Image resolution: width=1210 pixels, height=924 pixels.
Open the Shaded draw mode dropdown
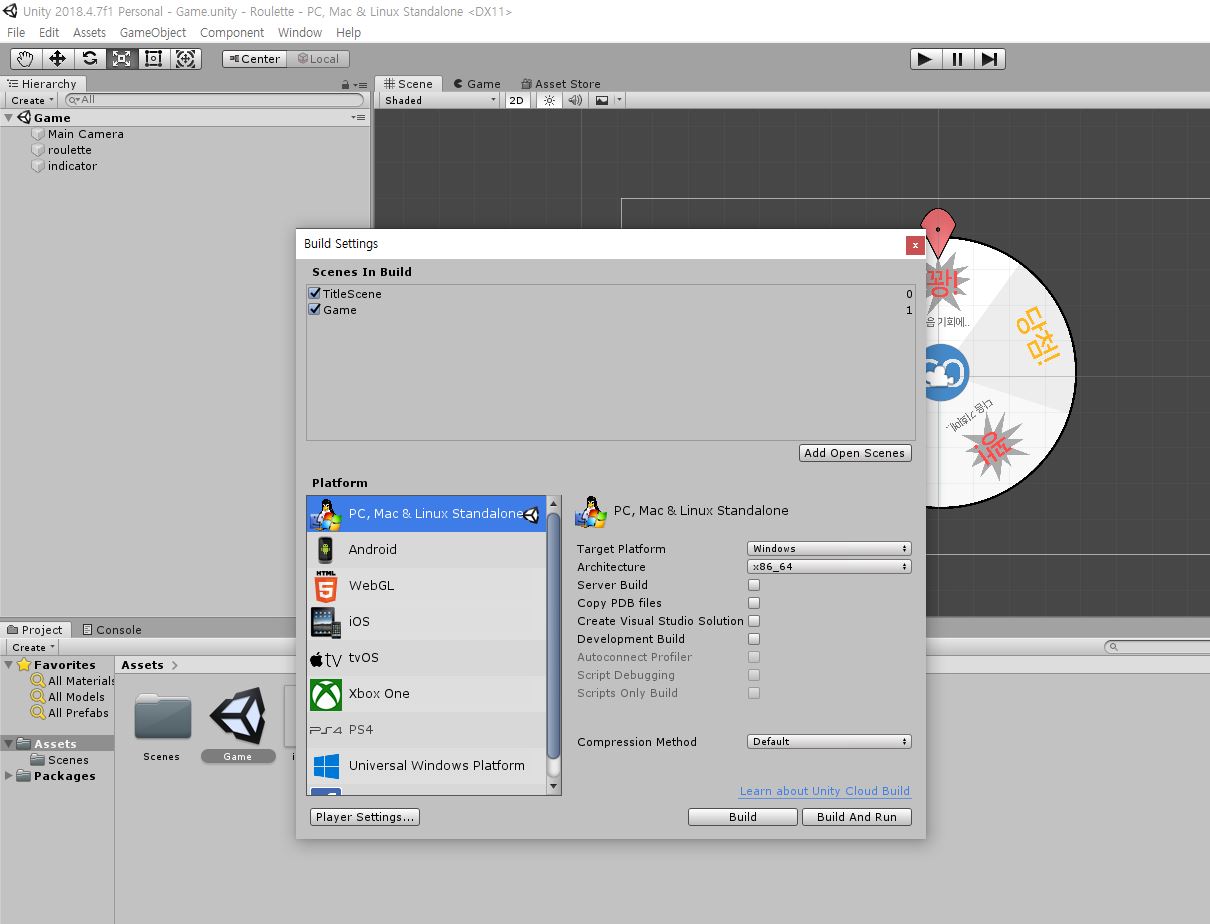click(439, 100)
